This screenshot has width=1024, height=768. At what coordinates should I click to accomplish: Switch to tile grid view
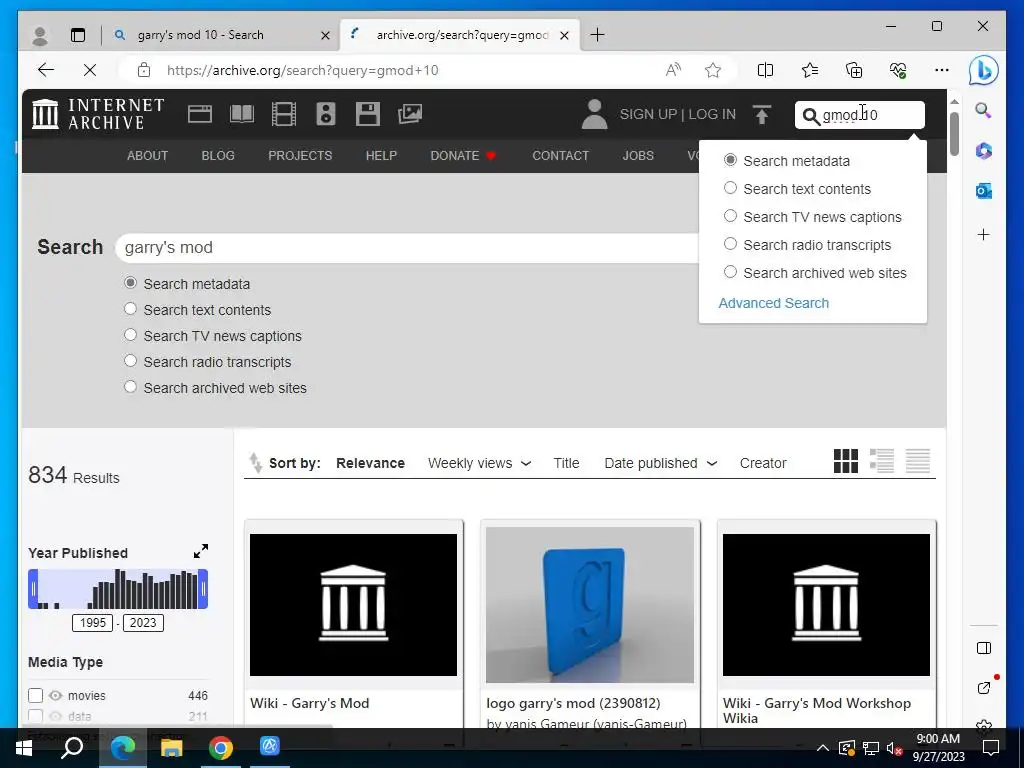(846, 461)
